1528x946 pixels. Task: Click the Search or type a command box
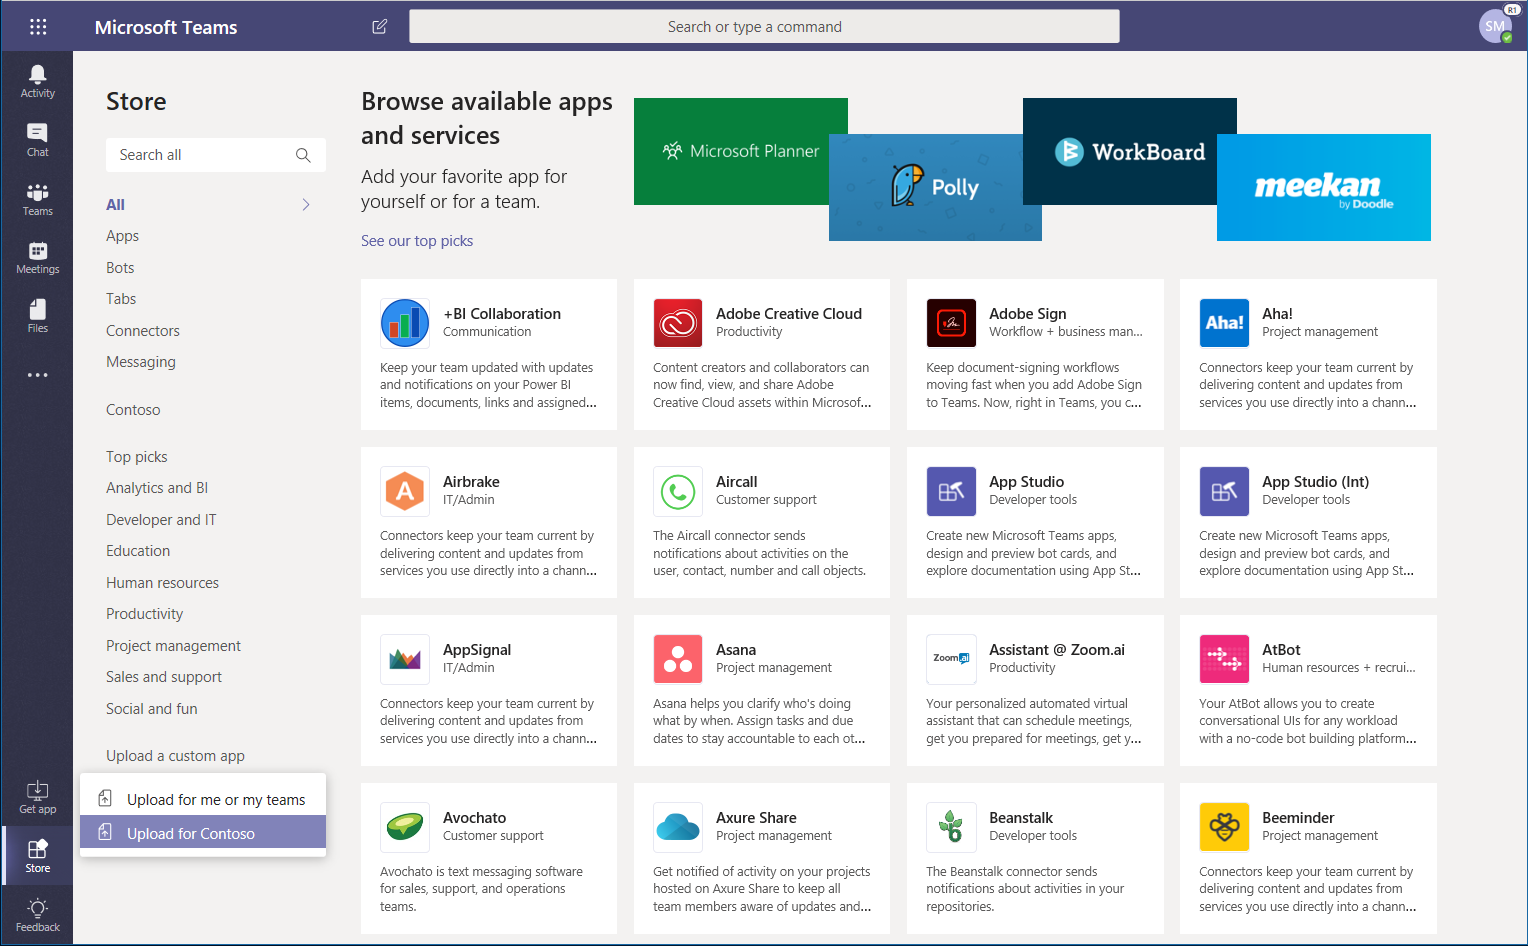click(x=764, y=27)
